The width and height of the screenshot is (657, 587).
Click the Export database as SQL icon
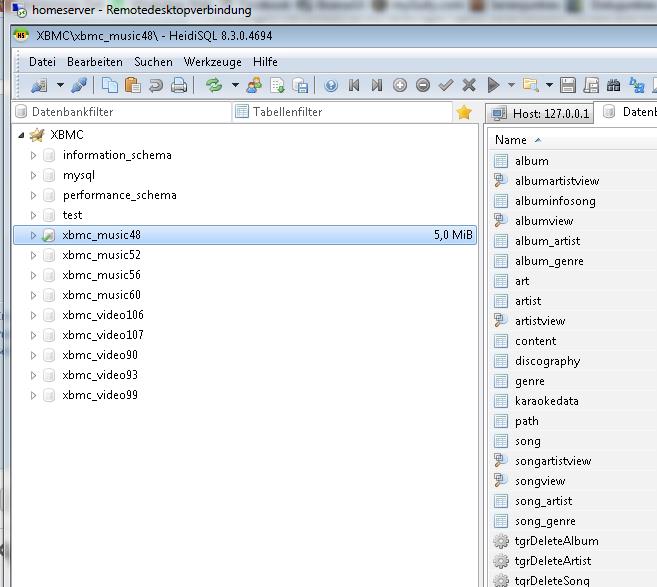[x=277, y=85]
